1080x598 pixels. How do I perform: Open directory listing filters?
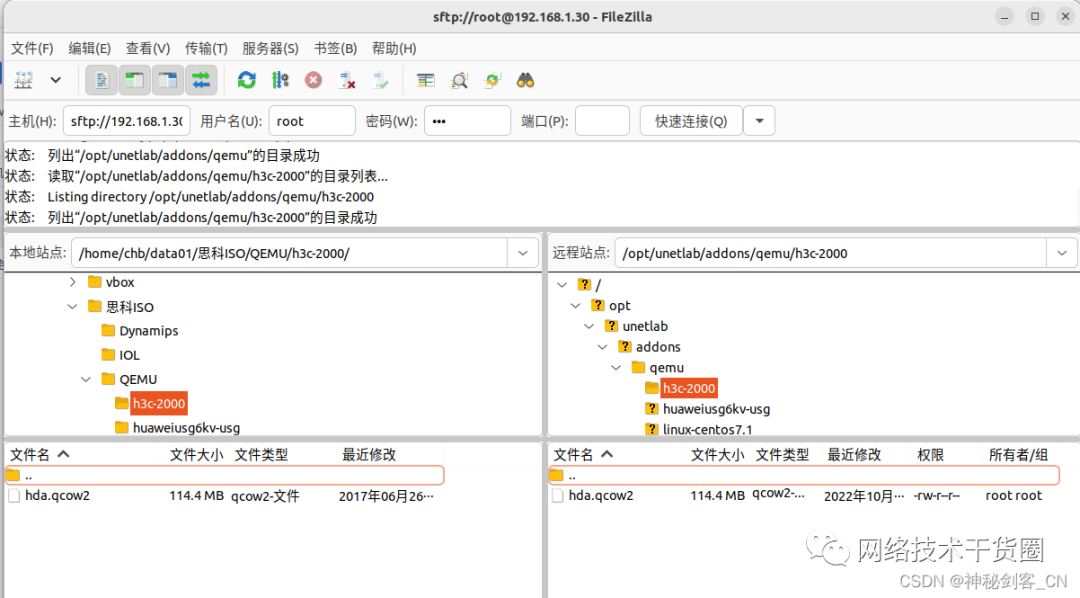pyautogui.click(x=425, y=80)
